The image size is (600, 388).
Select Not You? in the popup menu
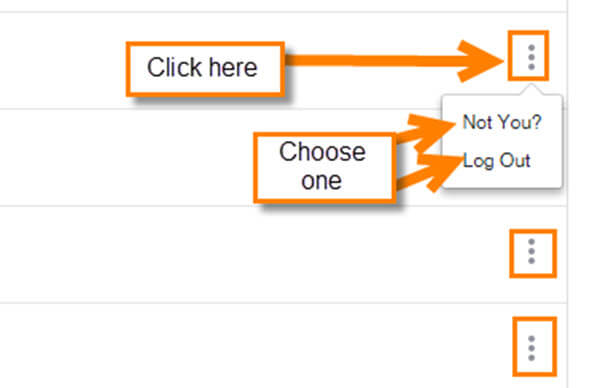(x=502, y=122)
